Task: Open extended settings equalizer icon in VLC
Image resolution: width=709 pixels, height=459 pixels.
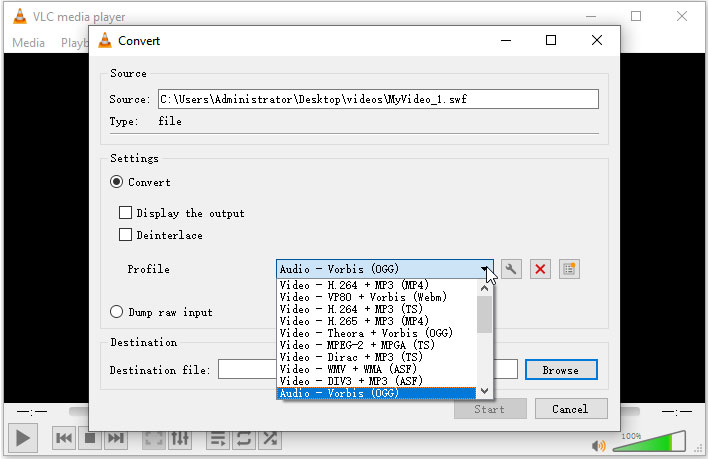Action: 180,439
